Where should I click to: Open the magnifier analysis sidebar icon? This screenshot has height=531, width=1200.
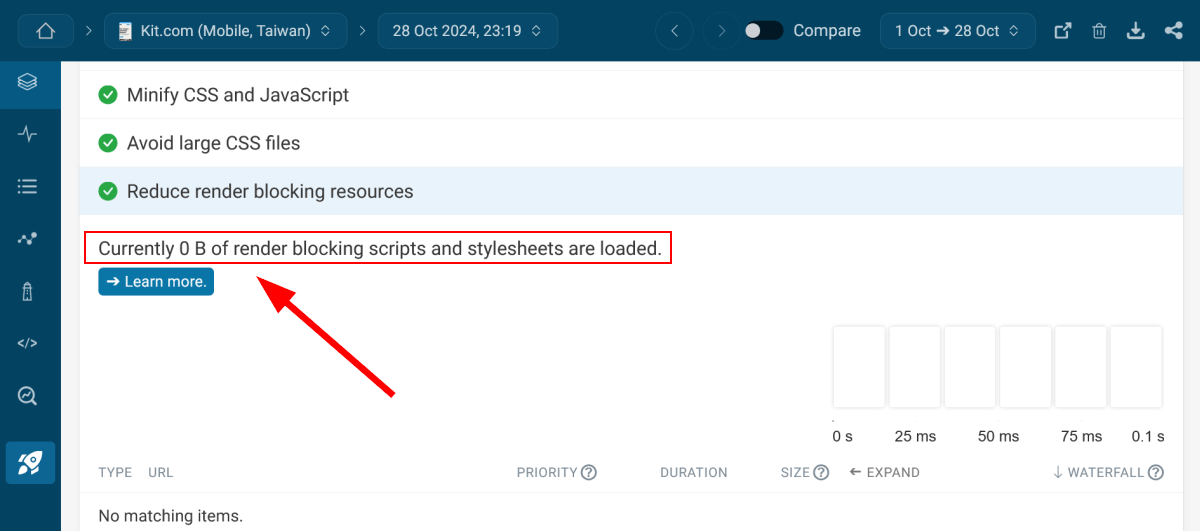[28, 396]
